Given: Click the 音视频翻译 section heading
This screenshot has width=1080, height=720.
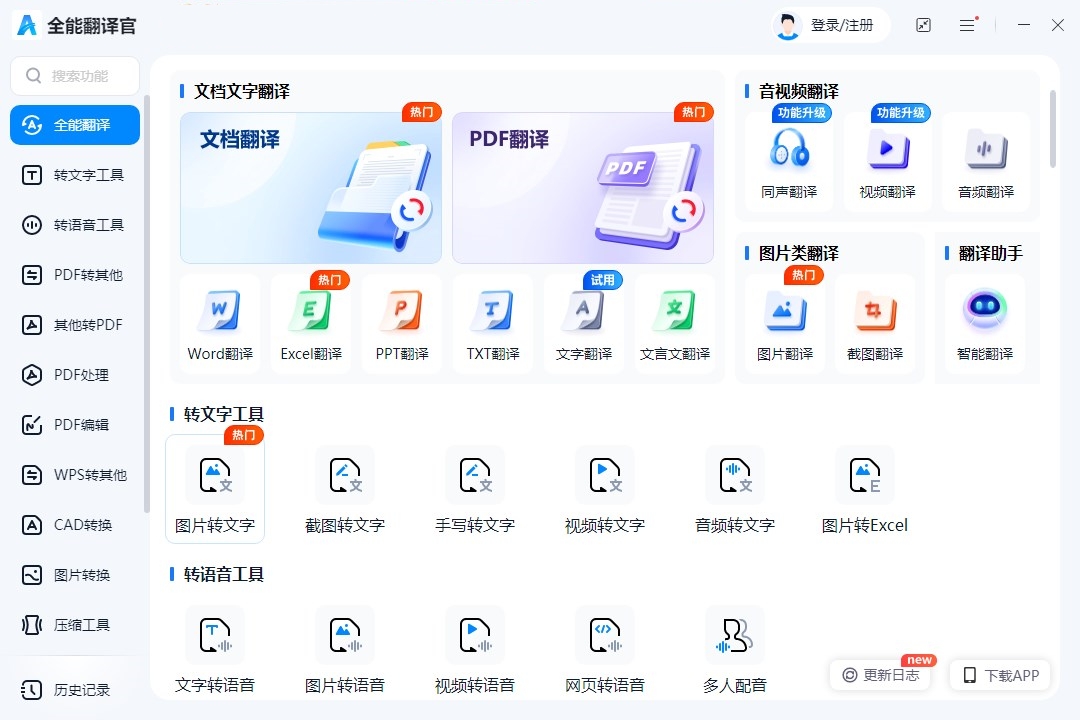Looking at the screenshot, I should pos(798,91).
